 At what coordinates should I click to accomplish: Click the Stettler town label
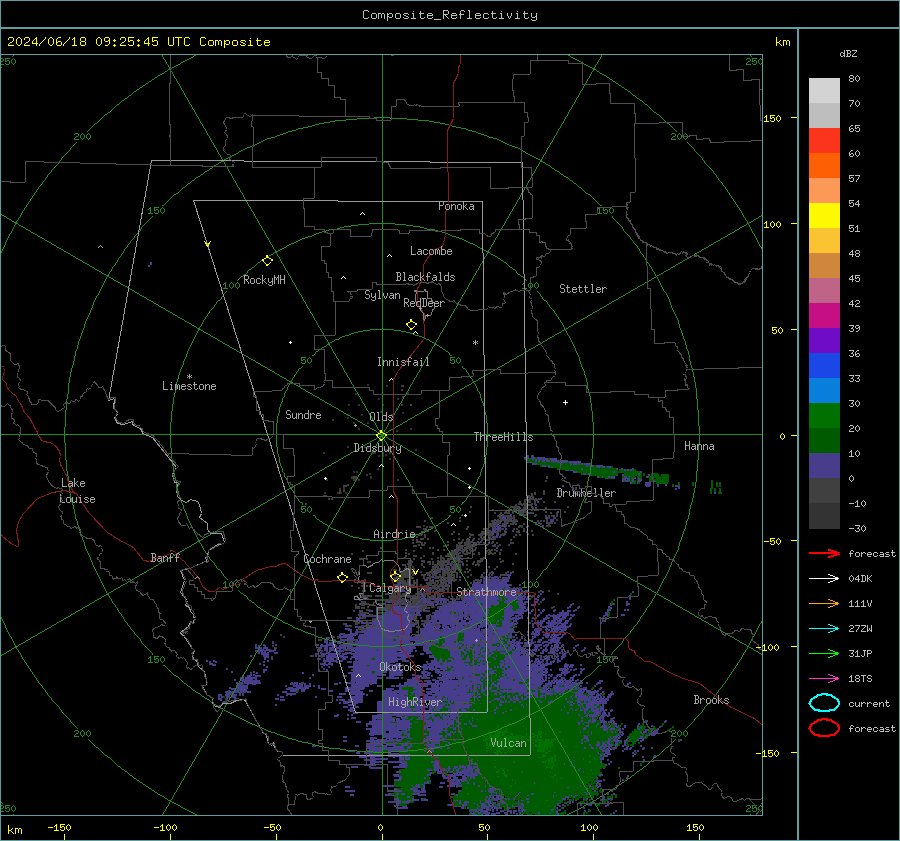(x=583, y=289)
